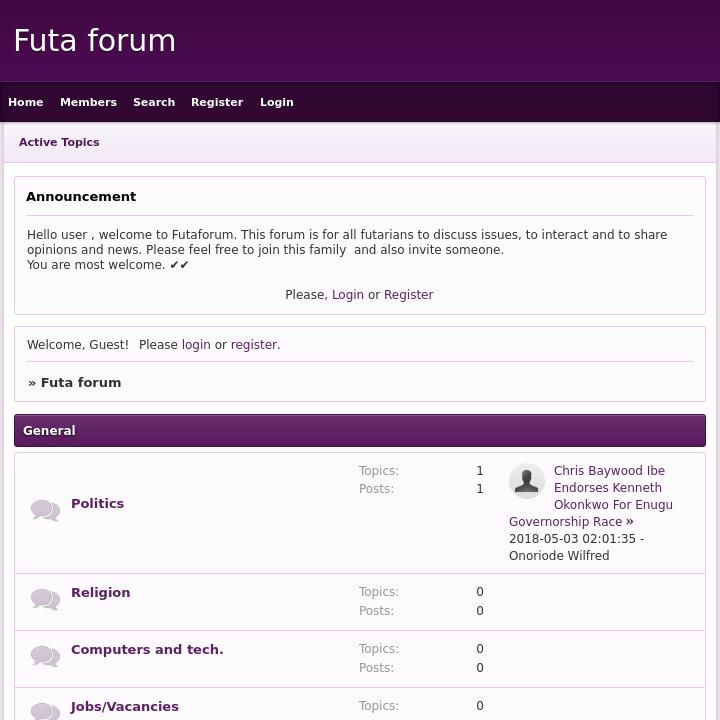Click the lowercase register link for guests
Viewport: 720px width, 720px height.
[x=254, y=345]
